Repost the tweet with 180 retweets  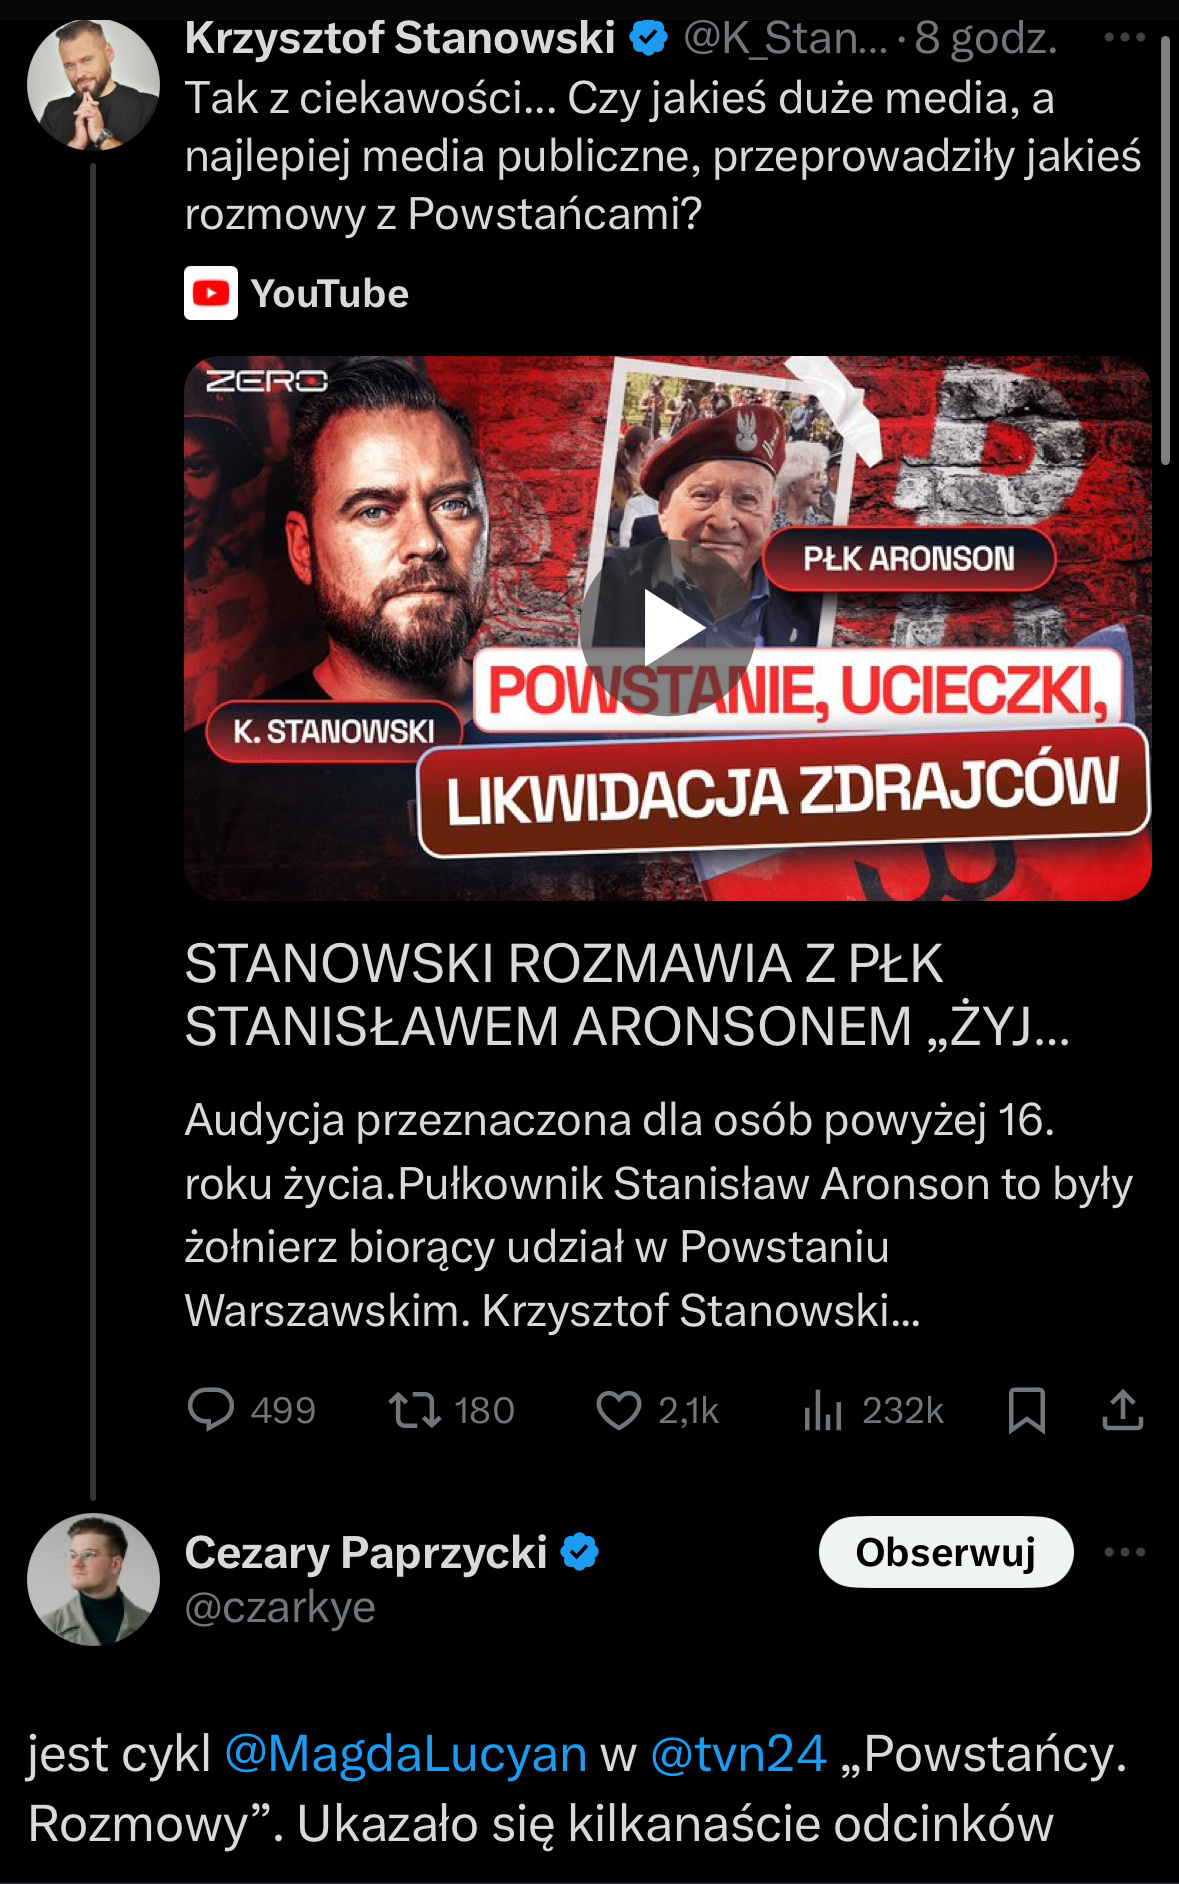415,1410
